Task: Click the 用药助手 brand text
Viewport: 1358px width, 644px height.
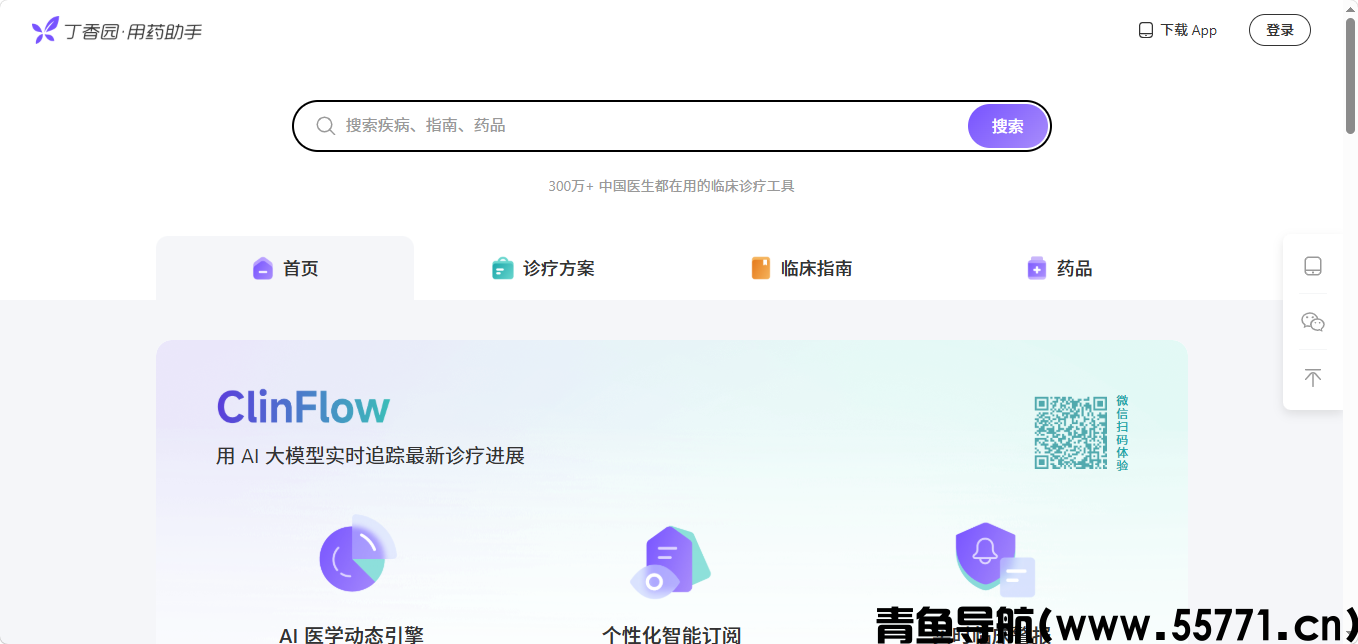Action: (x=165, y=32)
